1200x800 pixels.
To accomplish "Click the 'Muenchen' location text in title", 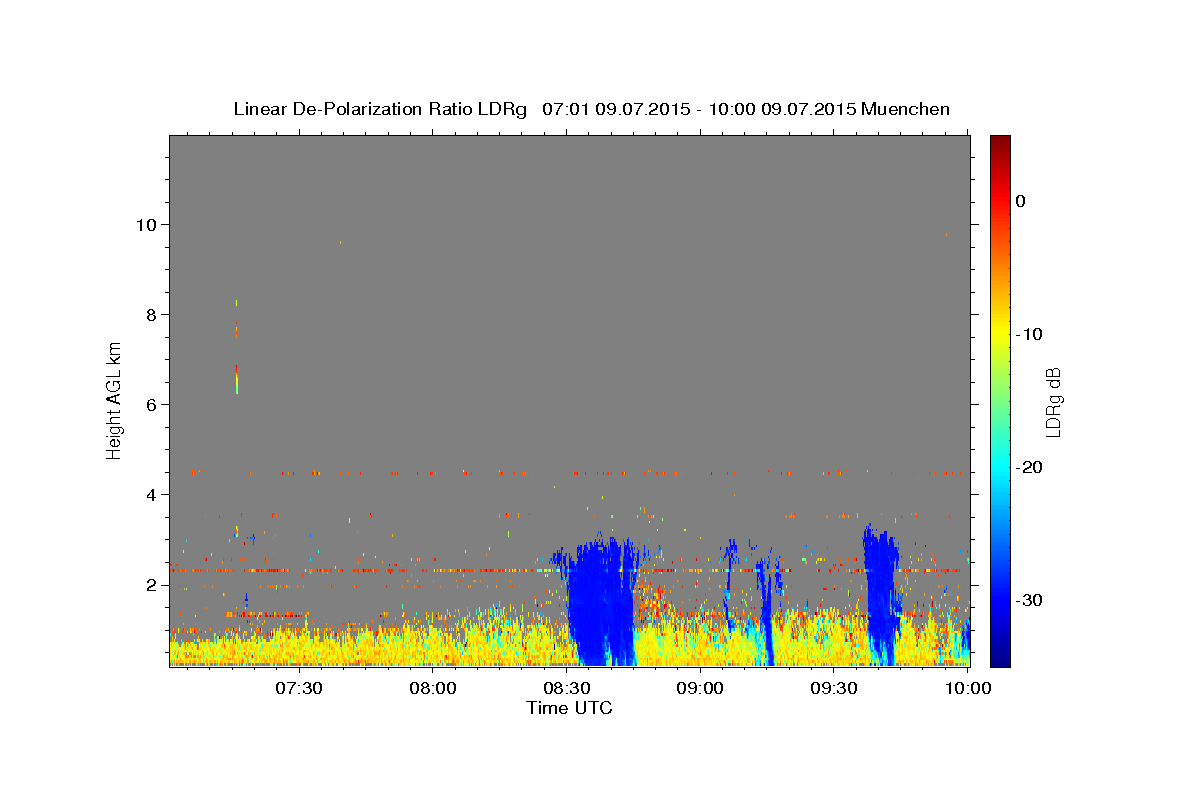I will click(x=906, y=109).
